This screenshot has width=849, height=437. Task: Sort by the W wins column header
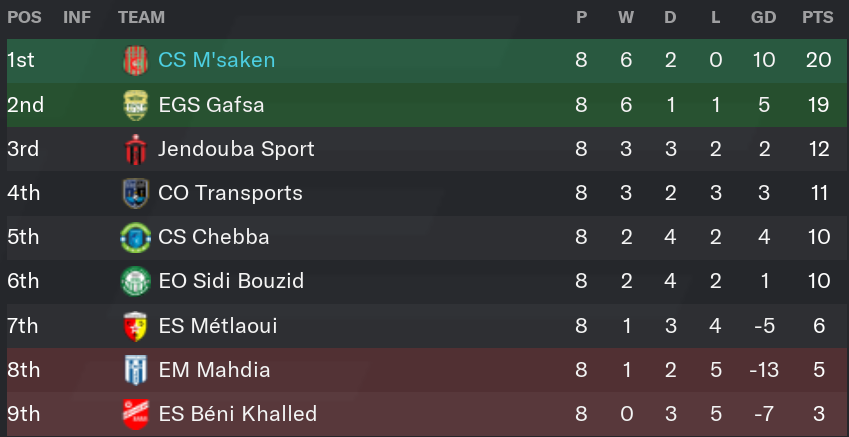[x=626, y=17]
